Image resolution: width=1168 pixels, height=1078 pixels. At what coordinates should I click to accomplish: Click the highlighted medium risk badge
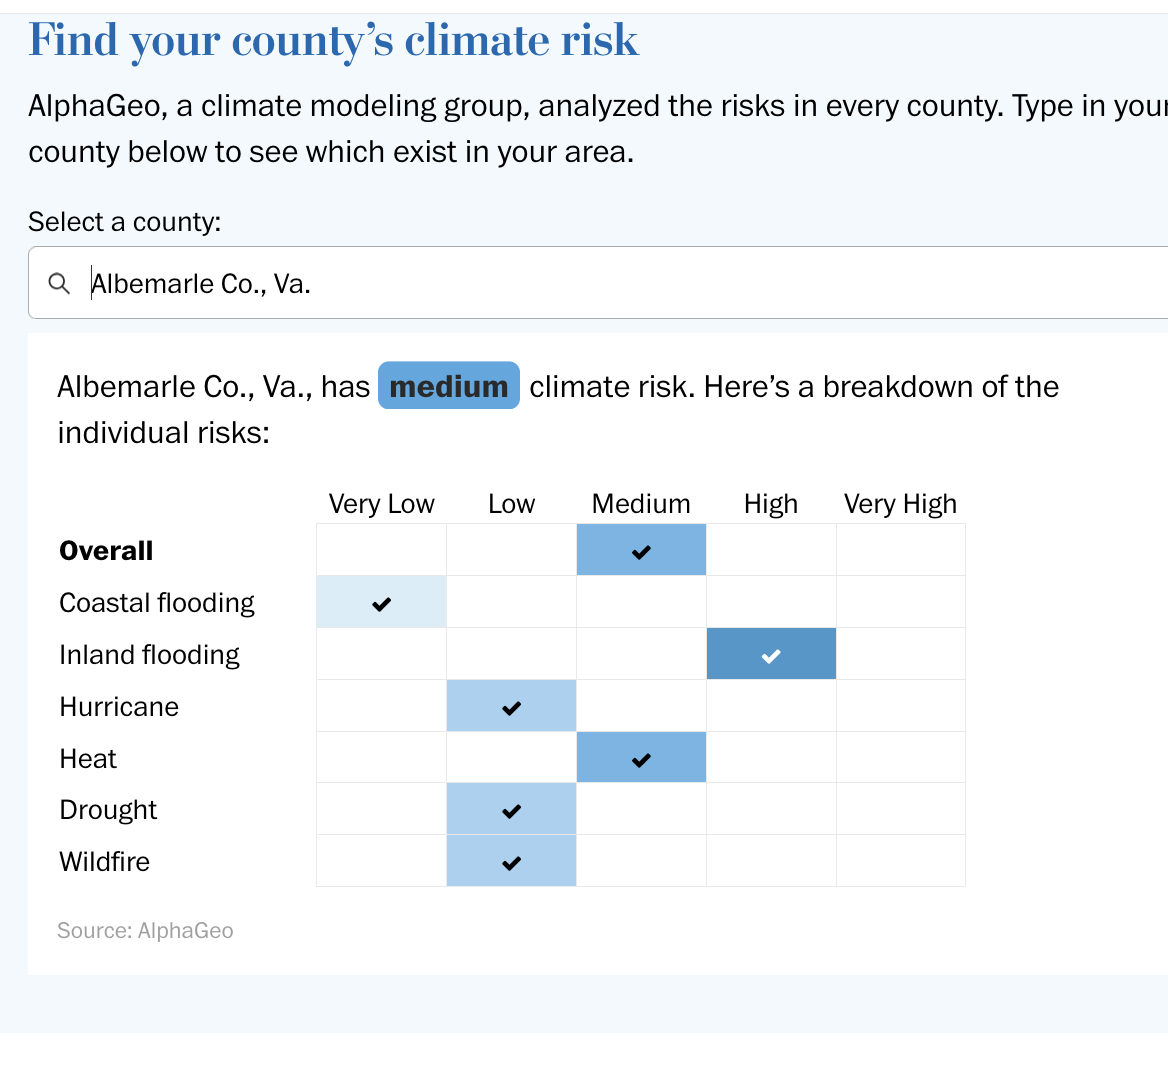[x=449, y=386]
